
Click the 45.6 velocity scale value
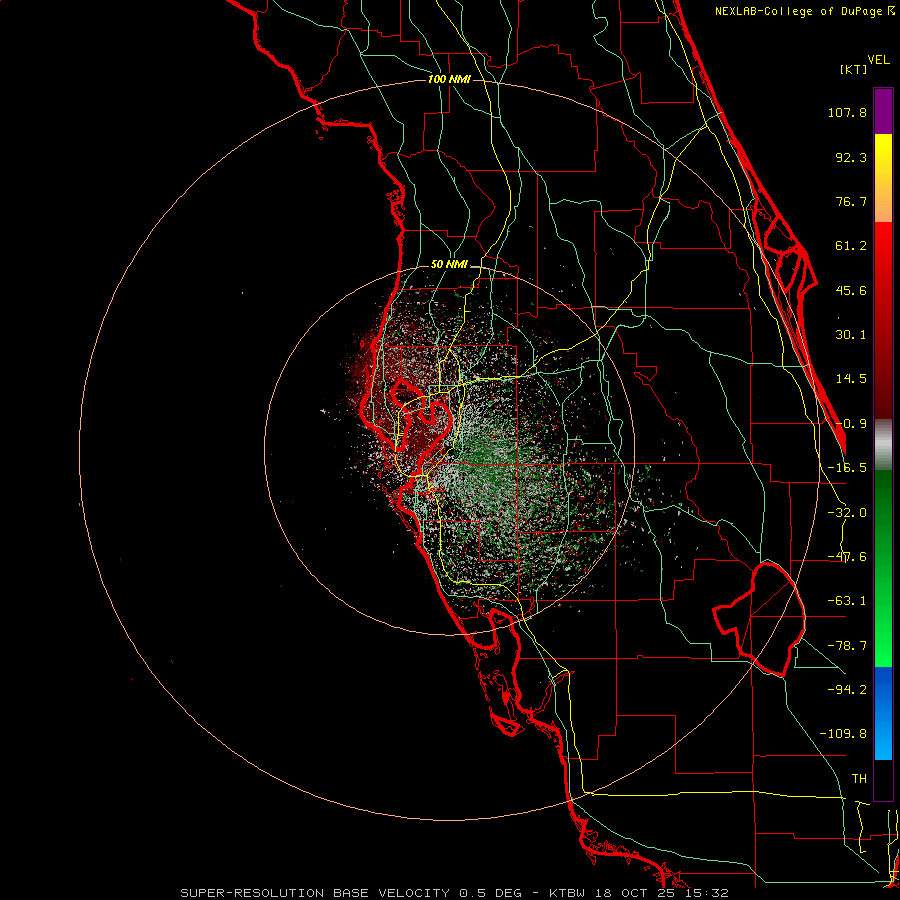pos(851,290)
